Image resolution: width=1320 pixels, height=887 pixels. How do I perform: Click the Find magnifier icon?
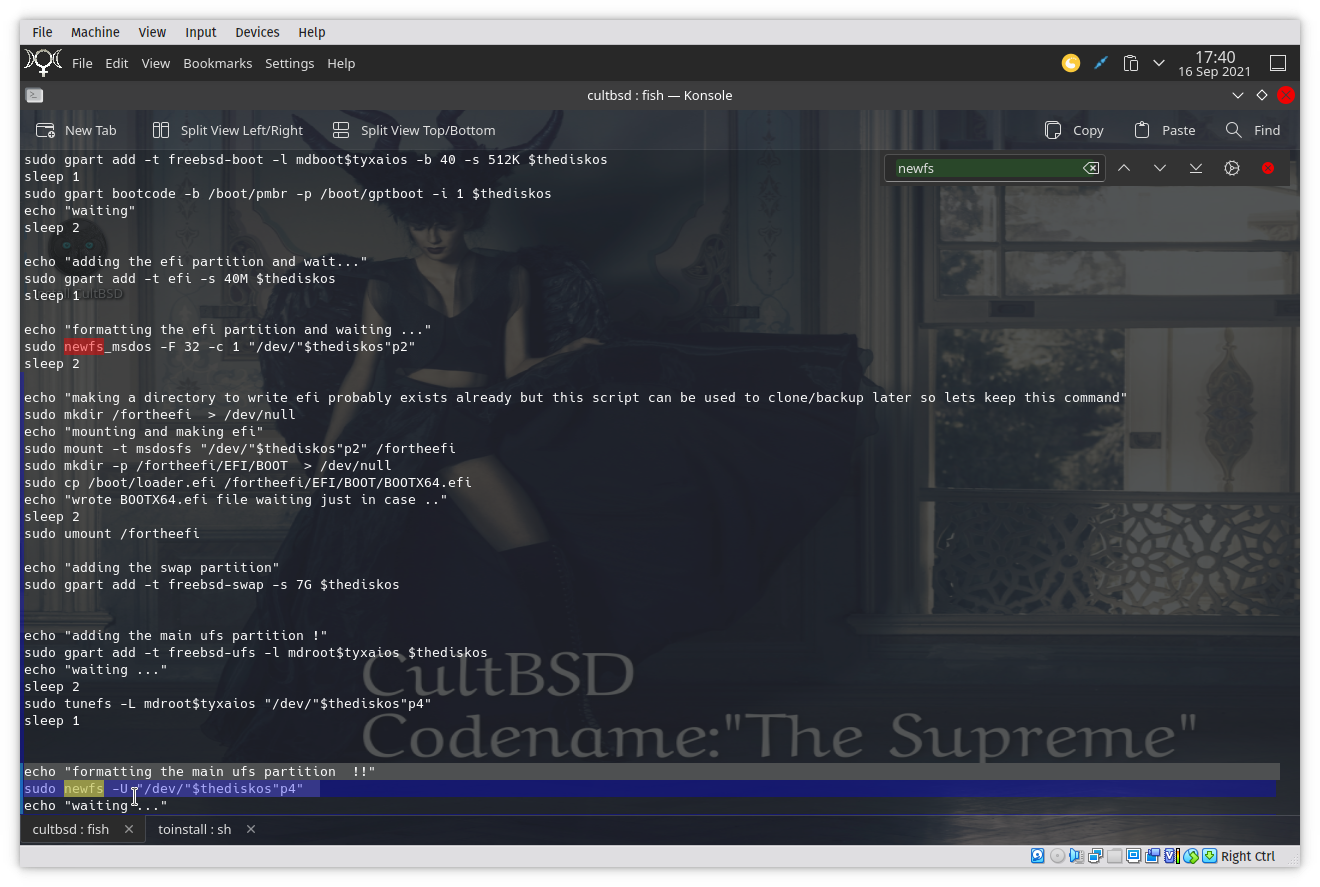pos(1234,130)
